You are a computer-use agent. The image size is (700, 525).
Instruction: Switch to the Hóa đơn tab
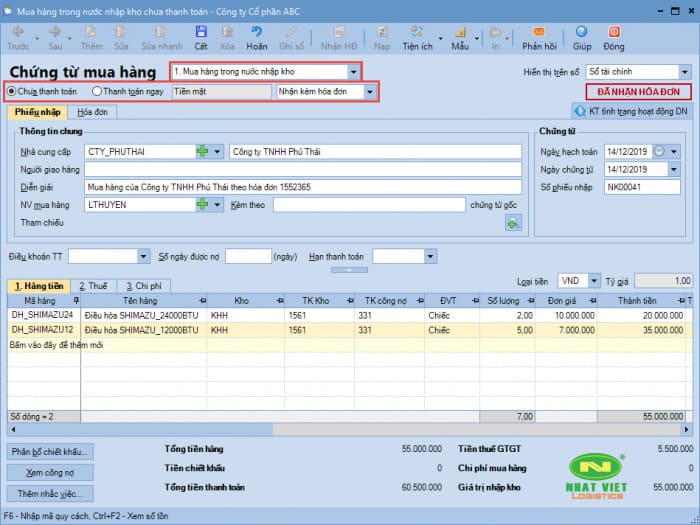point(93,112)
